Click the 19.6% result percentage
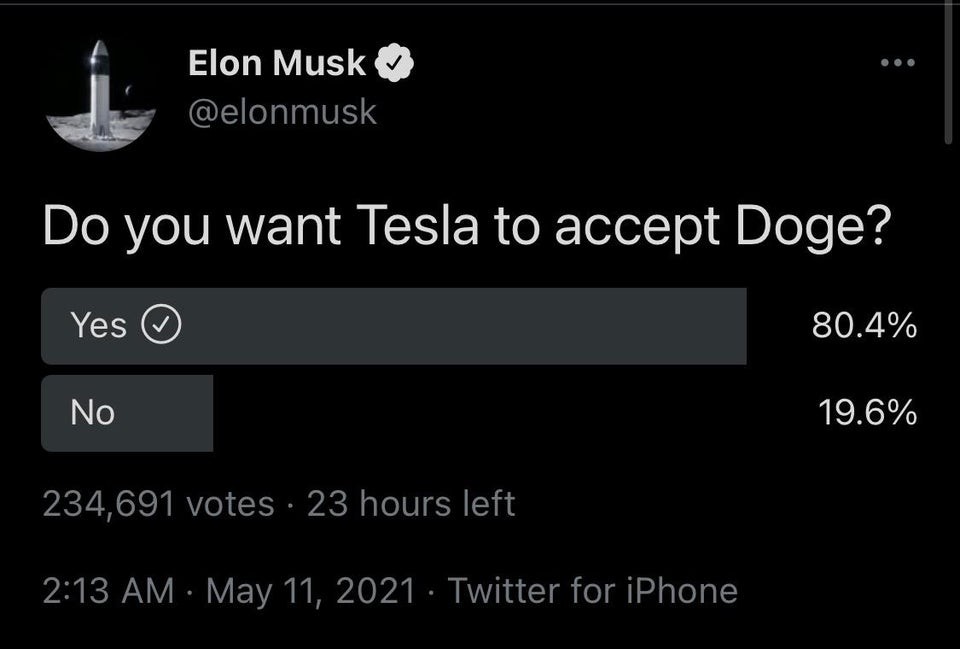Image resolution: width=960 pixels, height=649 pixels. tap(868, 413)
